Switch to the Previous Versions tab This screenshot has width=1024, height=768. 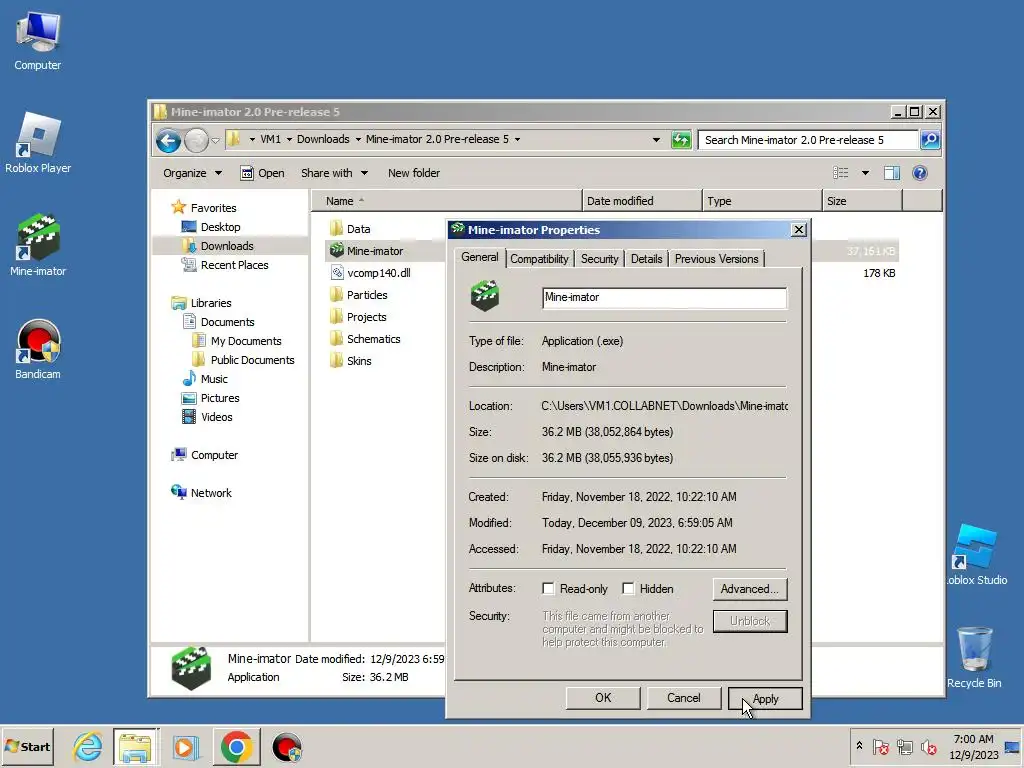[x=716, y=259]
